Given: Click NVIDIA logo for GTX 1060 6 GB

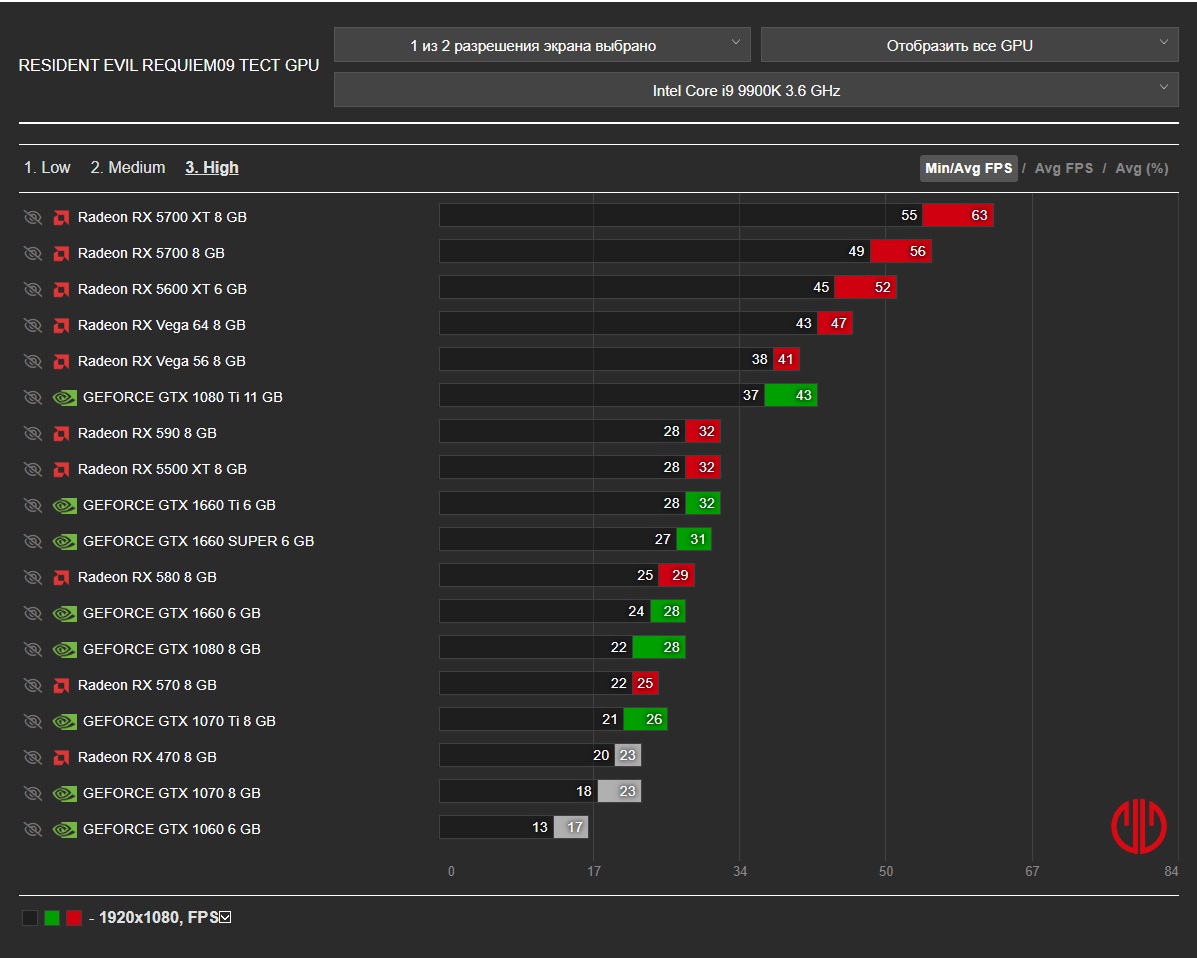Looking at the screenshot, I should [65, 830].
